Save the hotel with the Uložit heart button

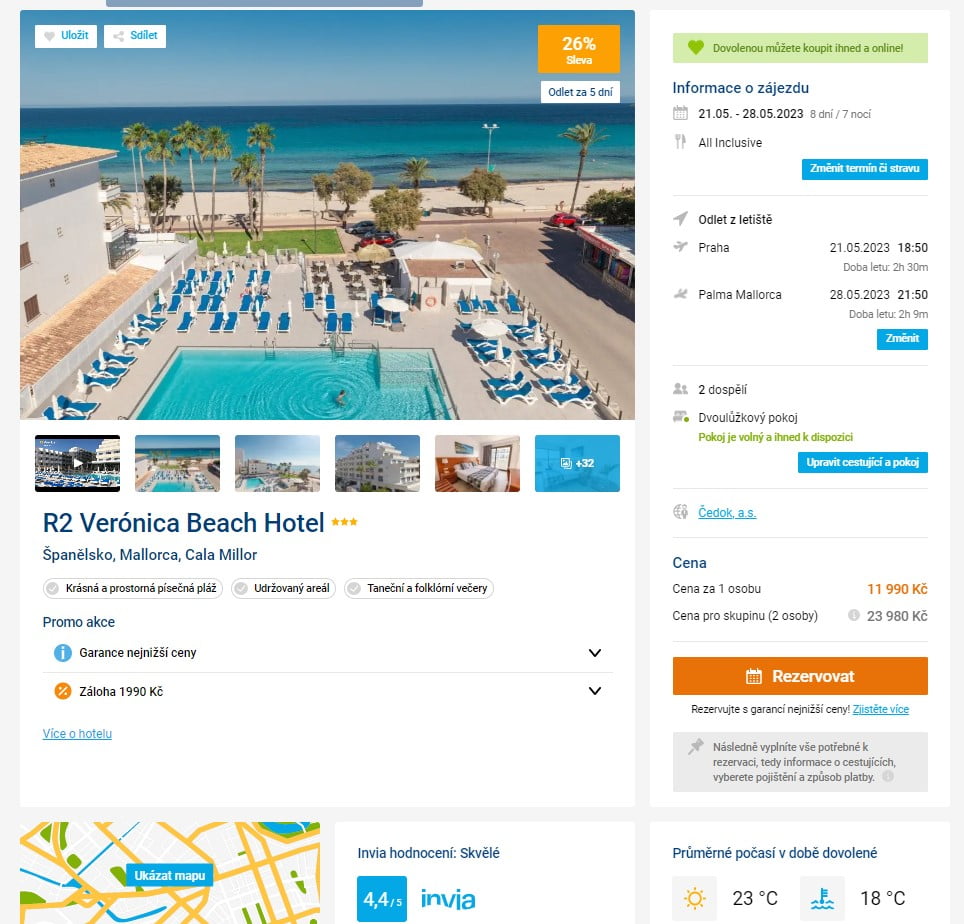(66, 36)
